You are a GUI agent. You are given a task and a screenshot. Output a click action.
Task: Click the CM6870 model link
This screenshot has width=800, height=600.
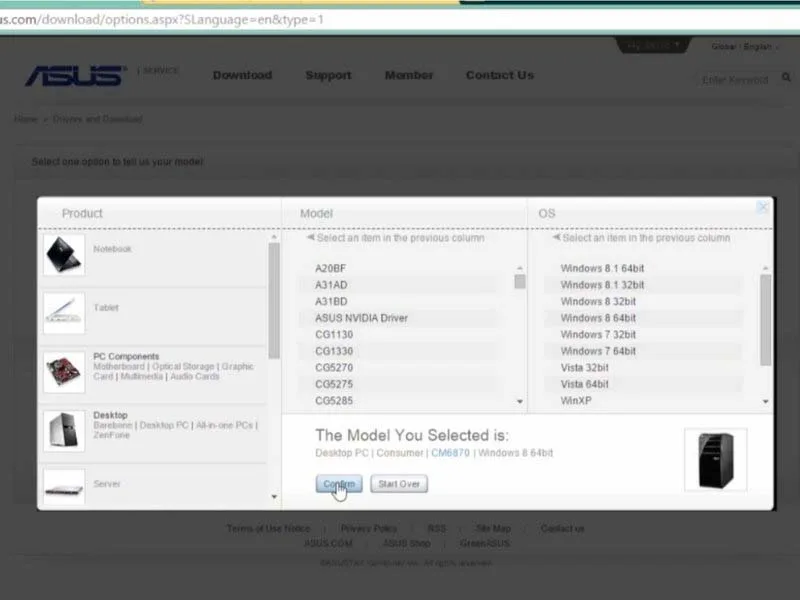pyautogui.click(x=450, y=453)
